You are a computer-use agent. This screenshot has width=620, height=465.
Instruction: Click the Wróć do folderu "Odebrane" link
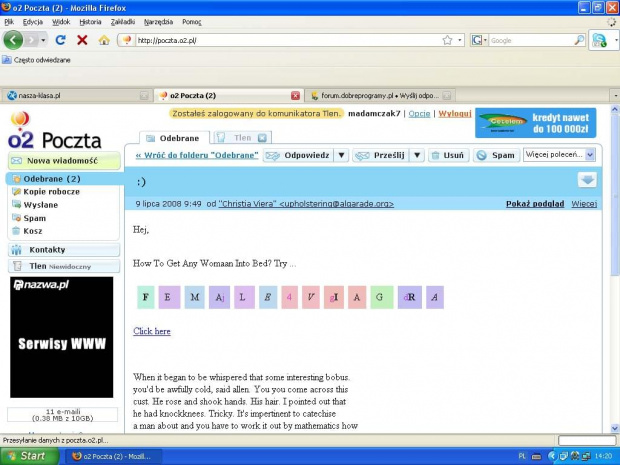[x=197, y=155]
